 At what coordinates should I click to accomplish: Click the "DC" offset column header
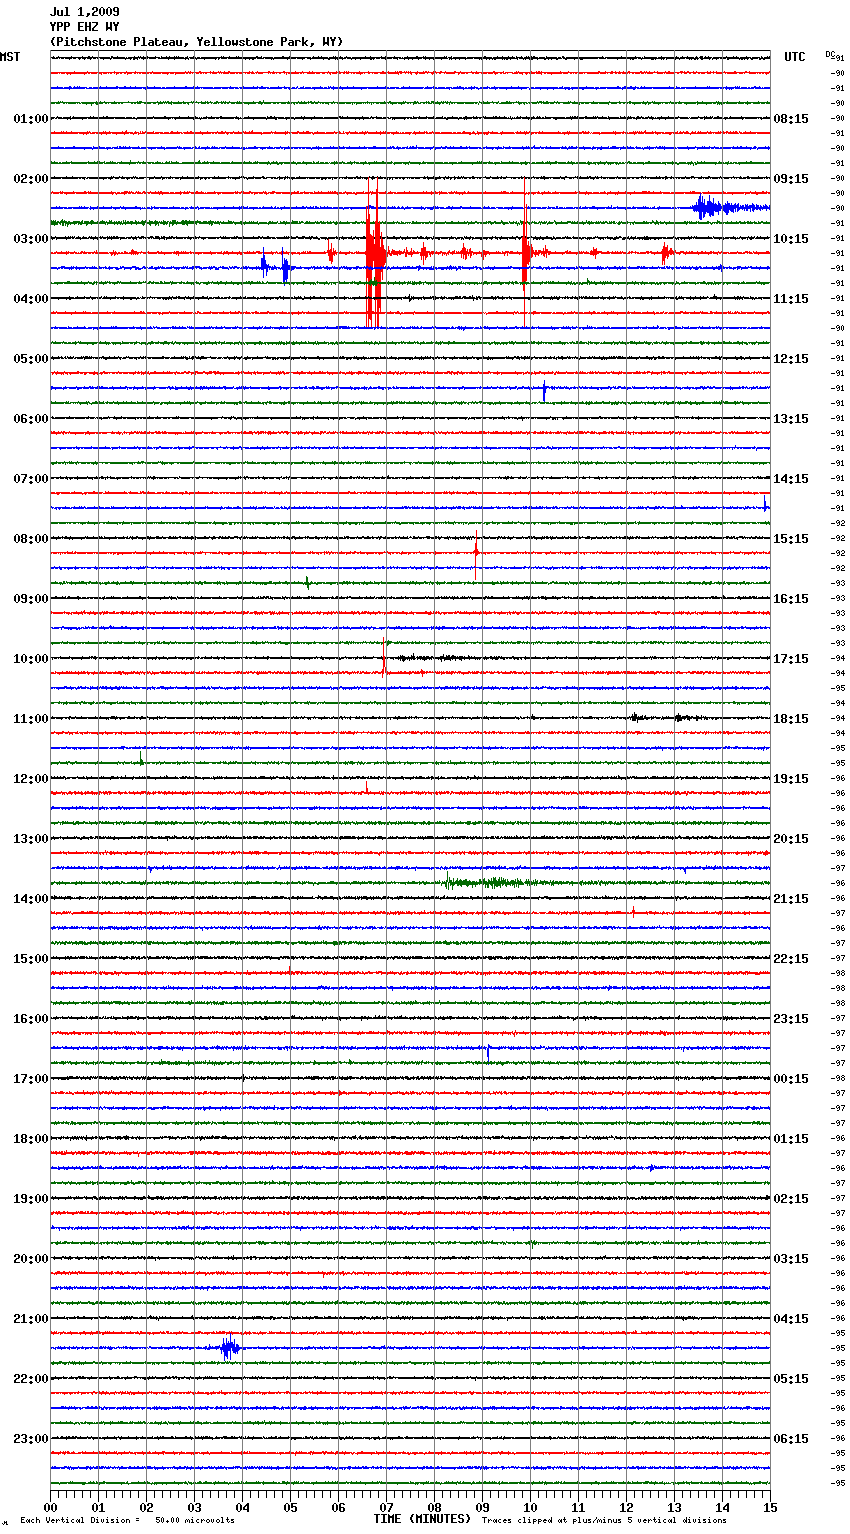coord(830,54)
